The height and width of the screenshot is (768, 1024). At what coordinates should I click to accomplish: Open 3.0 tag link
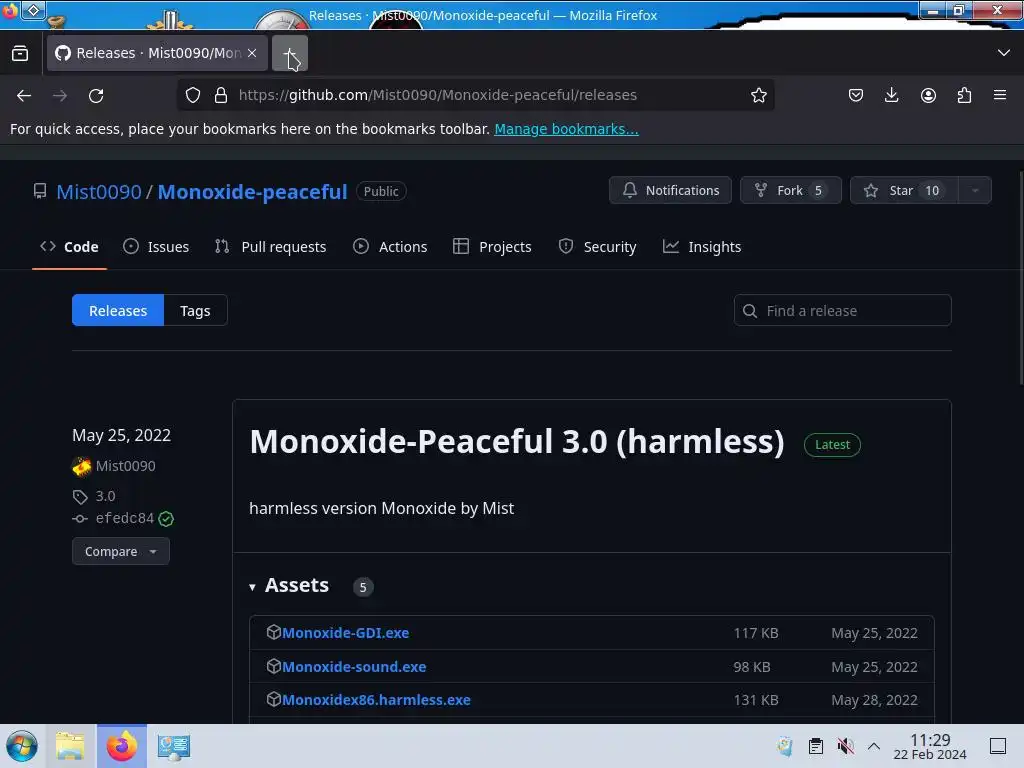coord(105,496)
